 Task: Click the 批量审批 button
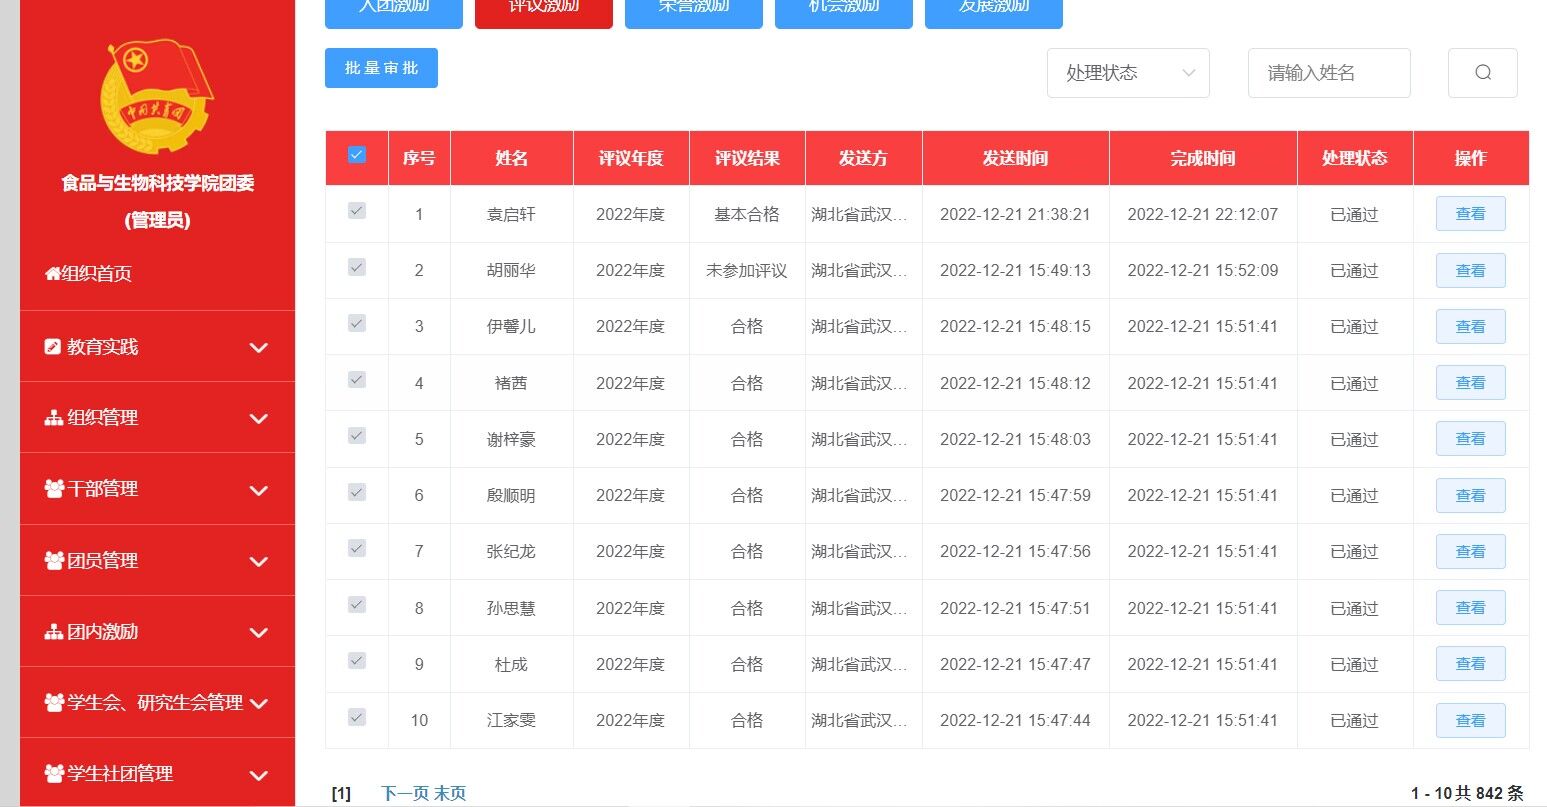(381, 68)
